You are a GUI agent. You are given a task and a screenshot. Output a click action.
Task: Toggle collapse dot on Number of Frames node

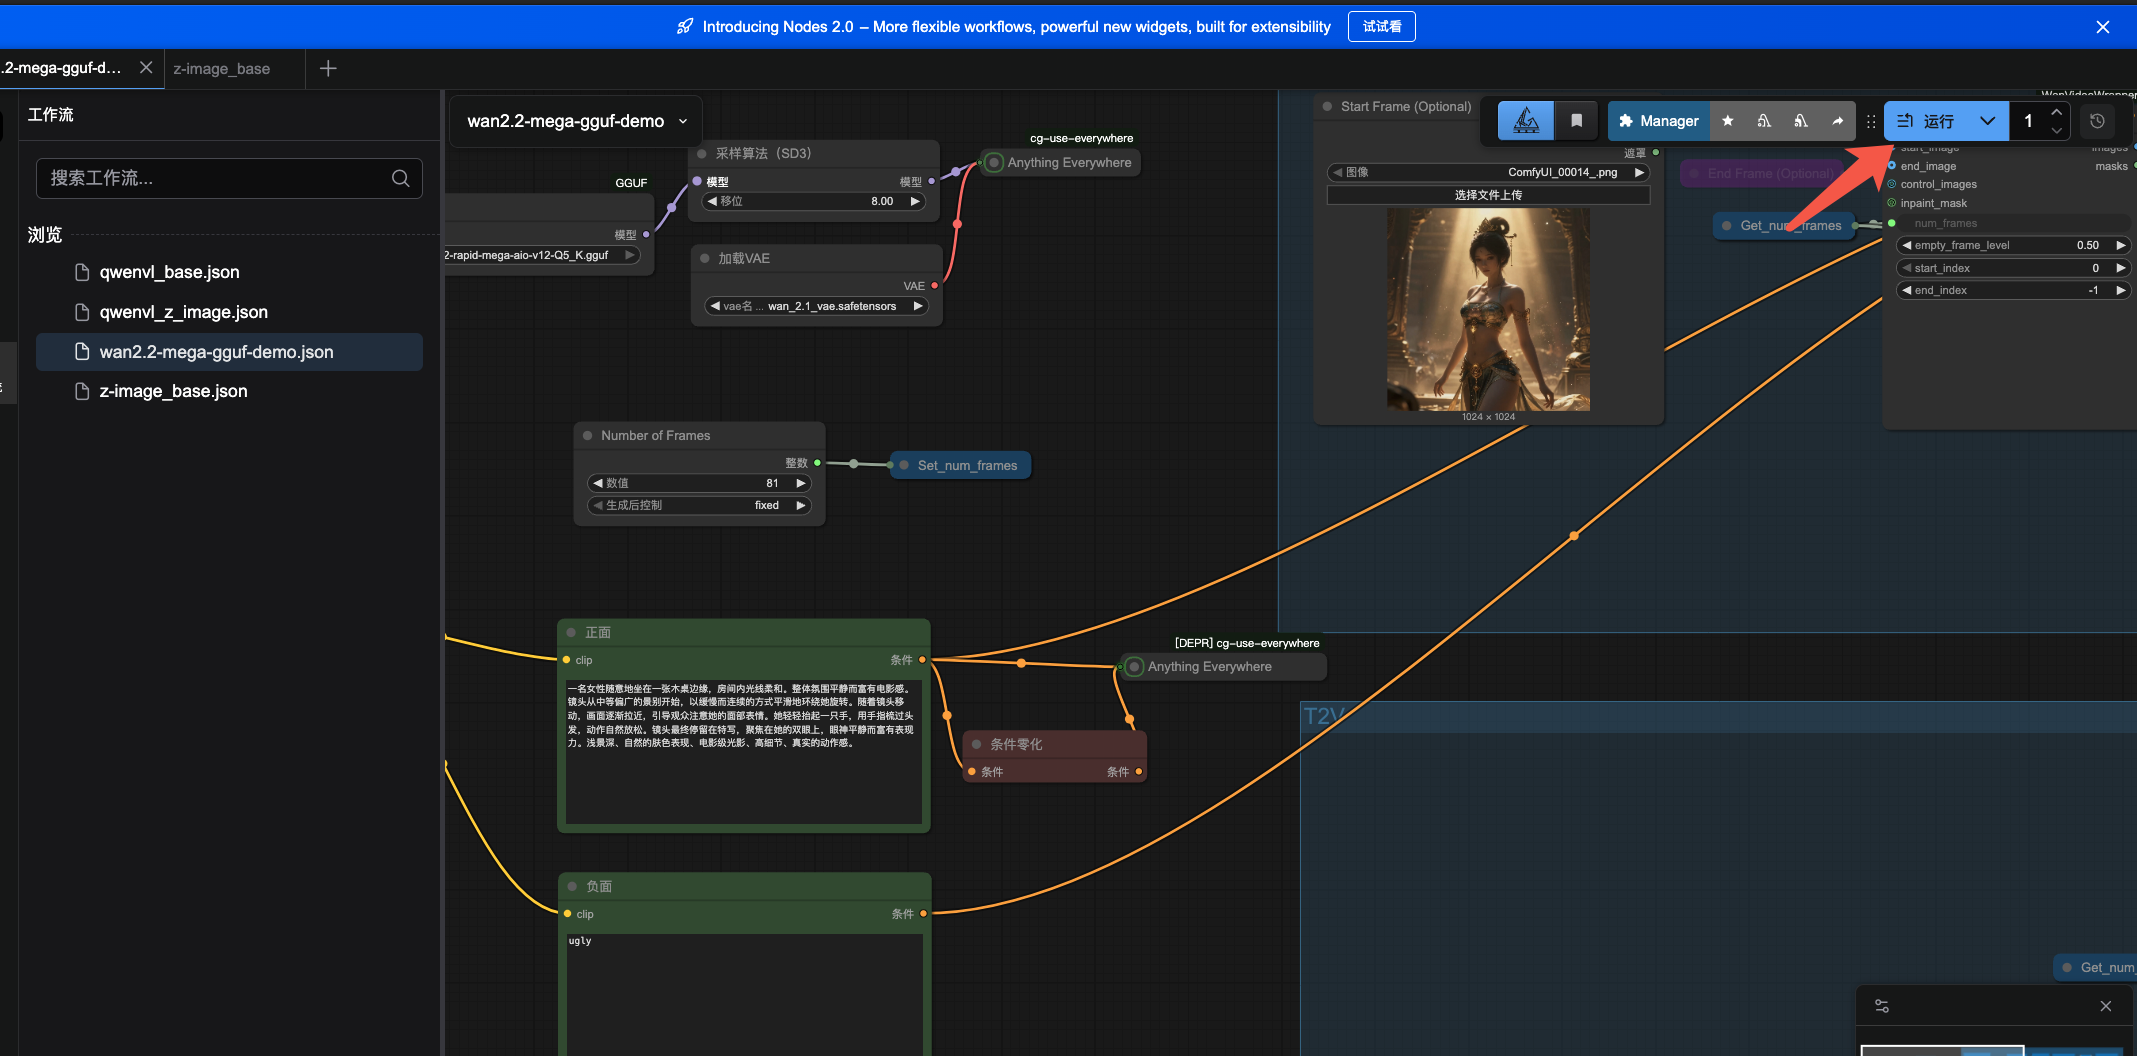pos(587,436)
